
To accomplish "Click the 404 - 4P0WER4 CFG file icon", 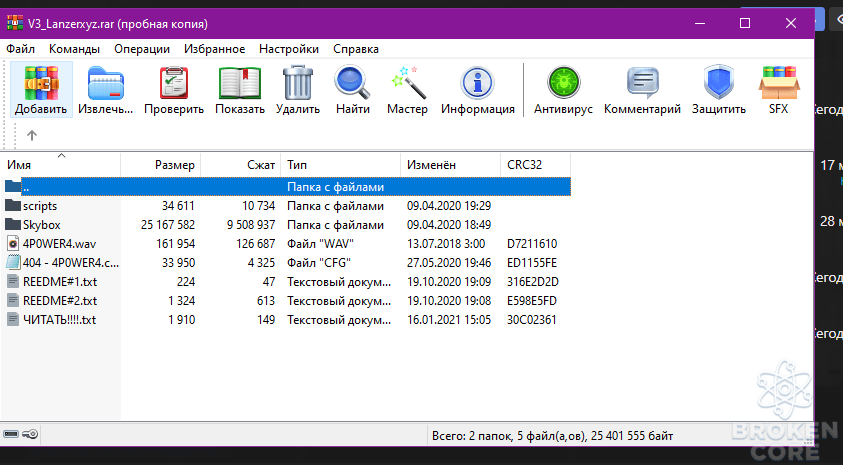I will coord(13,262).
